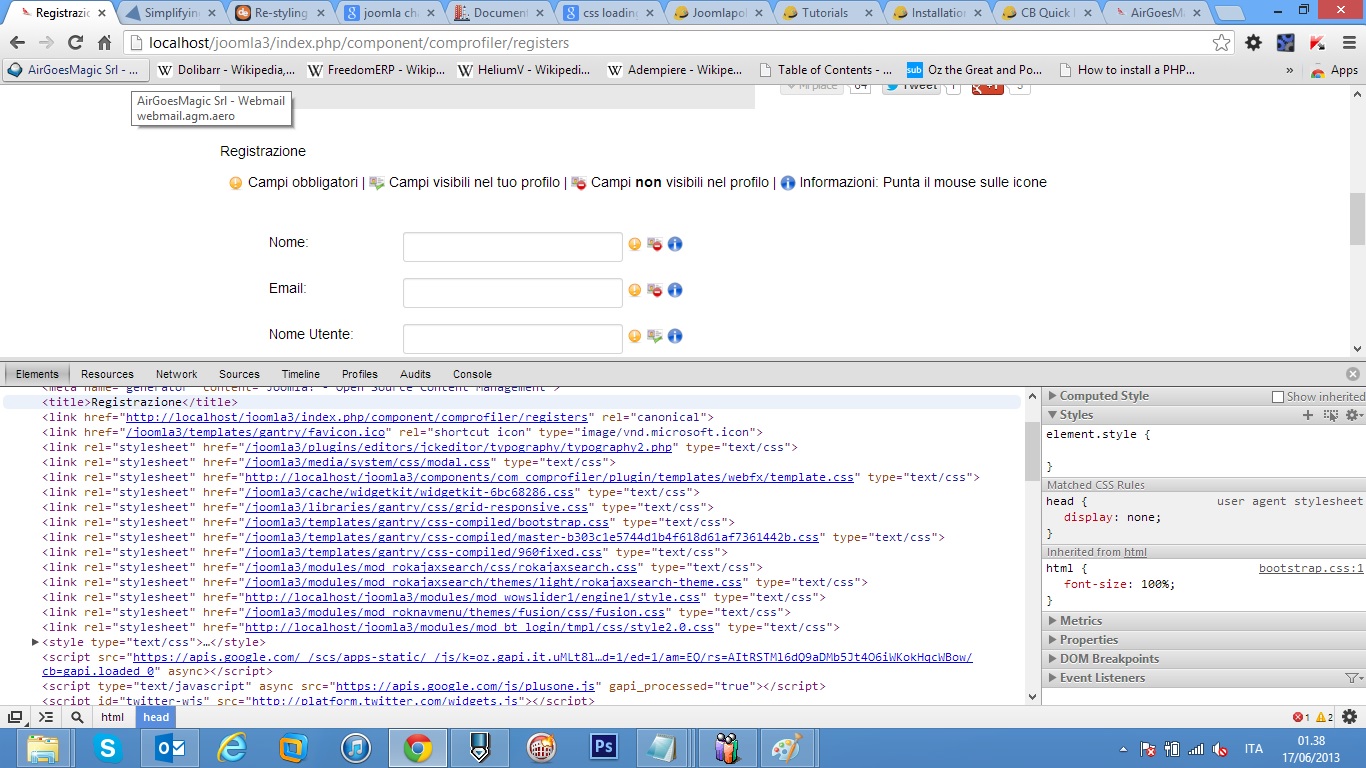Open the Chrome menu hamburger icon
Screen dimensions: 1366x768
coord(1347,43)
